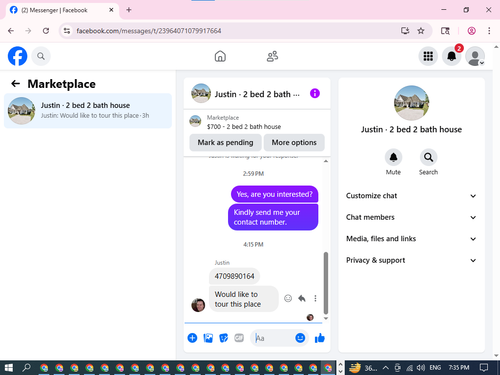Open Justin - 2 bed 2 bath house conversation
Viewport: 500px width, 375px height.
coord(88,111)
